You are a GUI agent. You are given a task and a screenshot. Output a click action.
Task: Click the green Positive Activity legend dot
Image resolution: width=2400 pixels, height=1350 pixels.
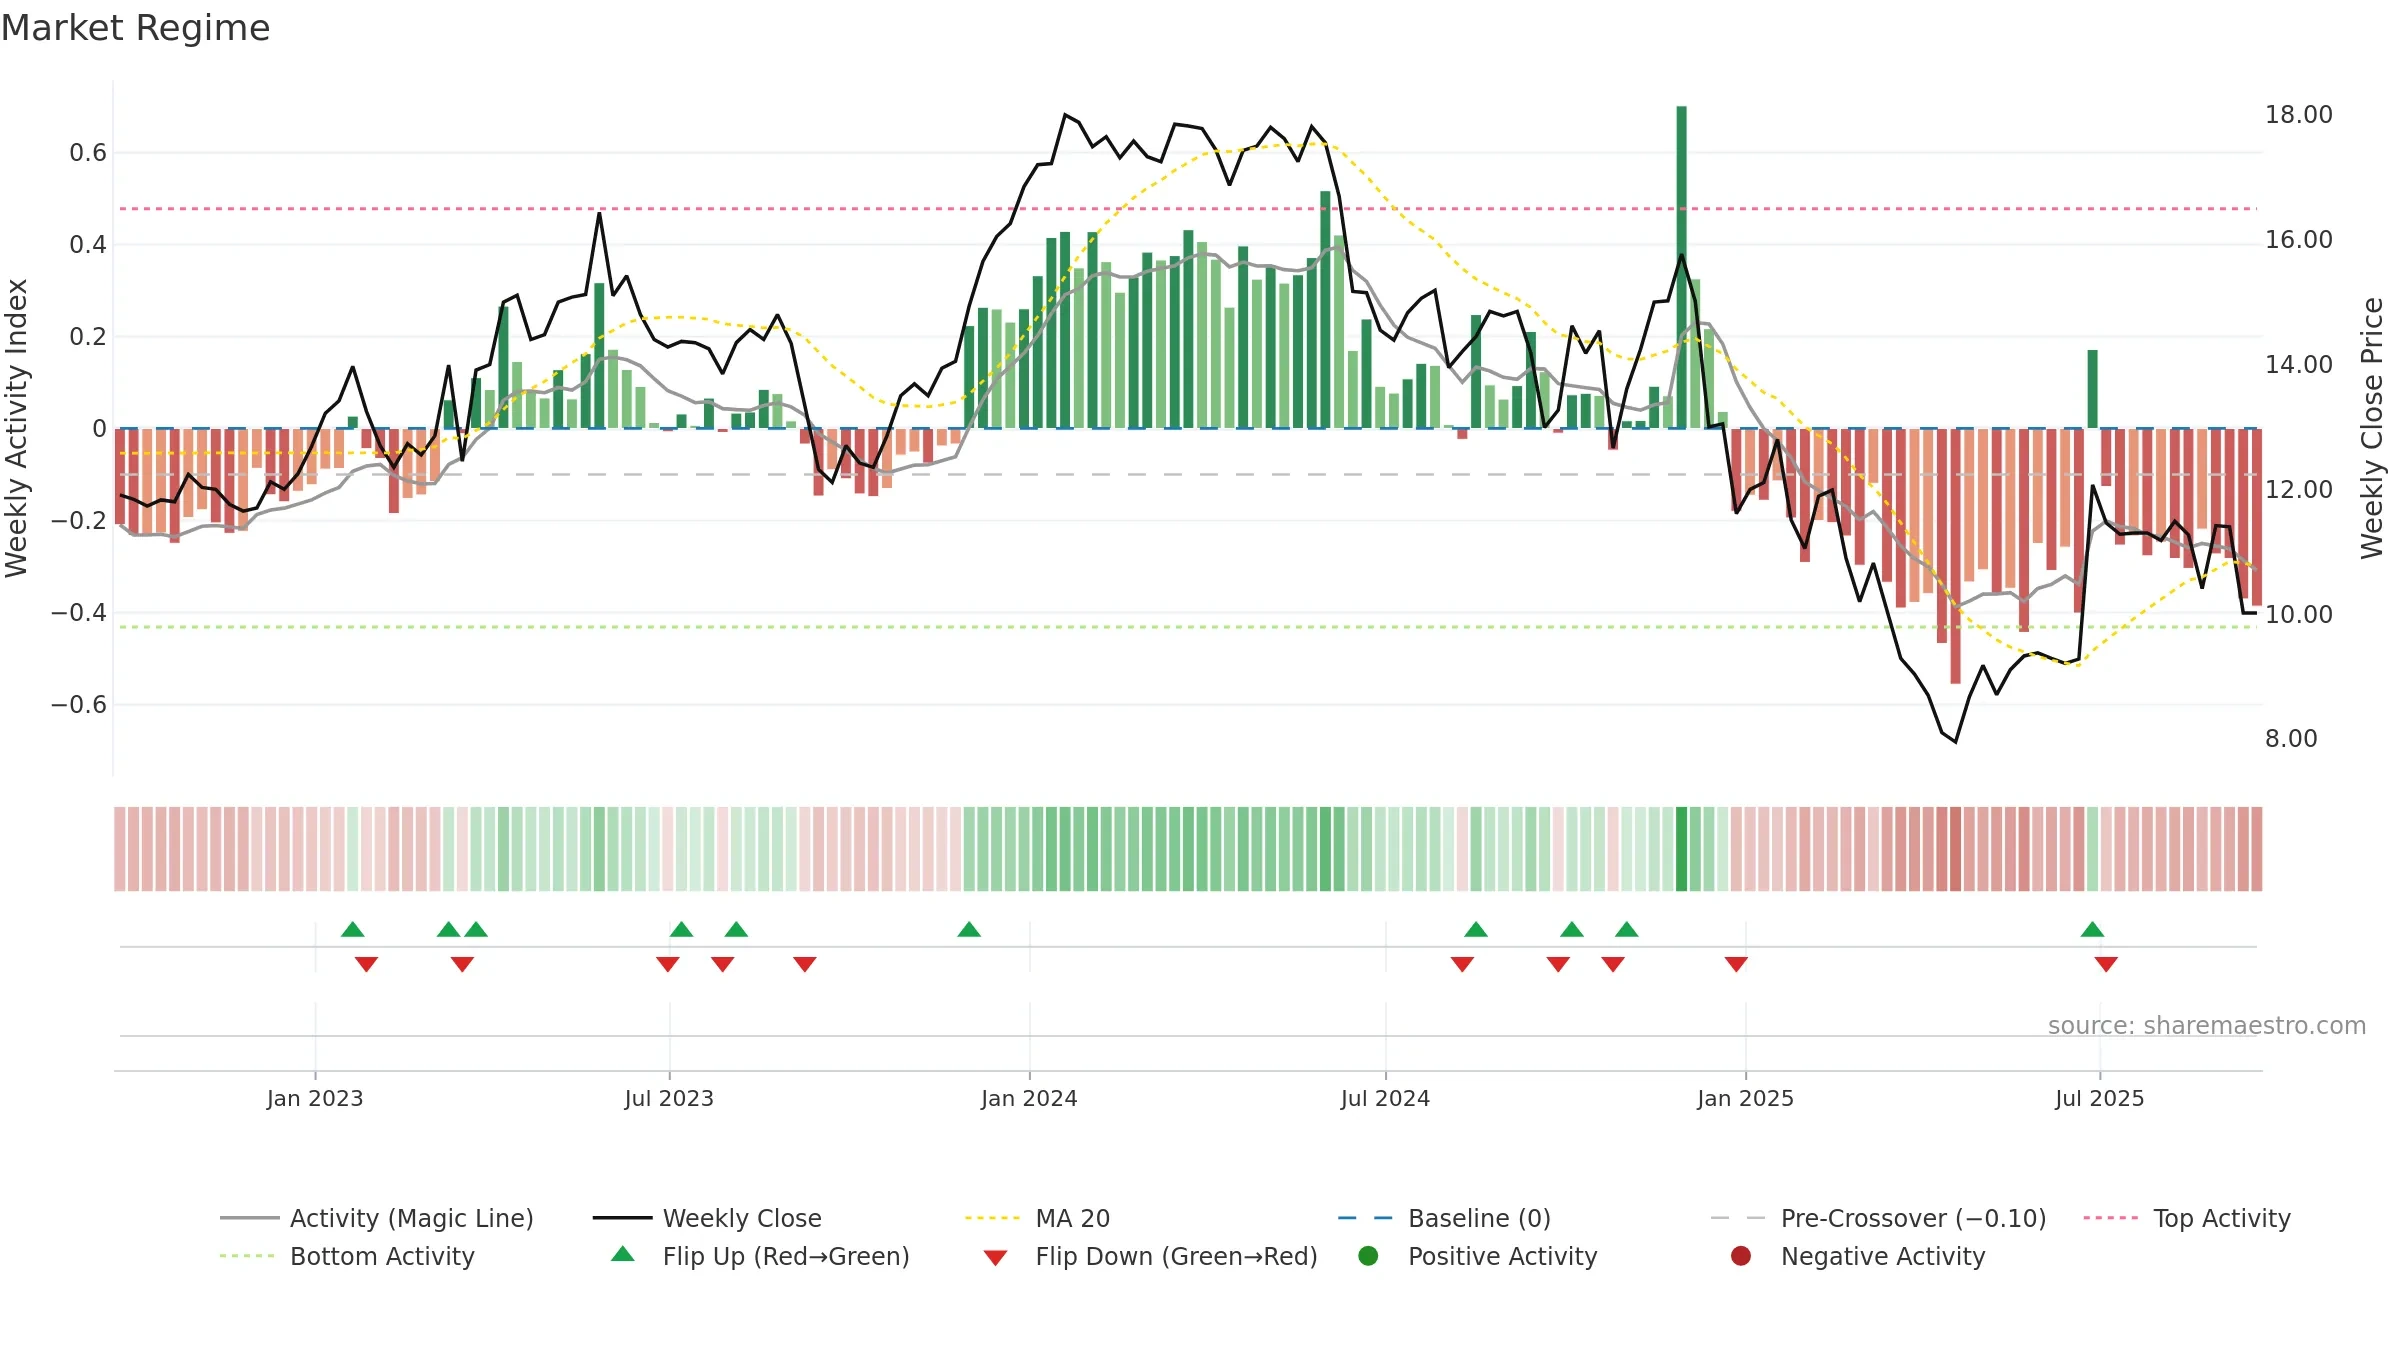[1368, 1256]
